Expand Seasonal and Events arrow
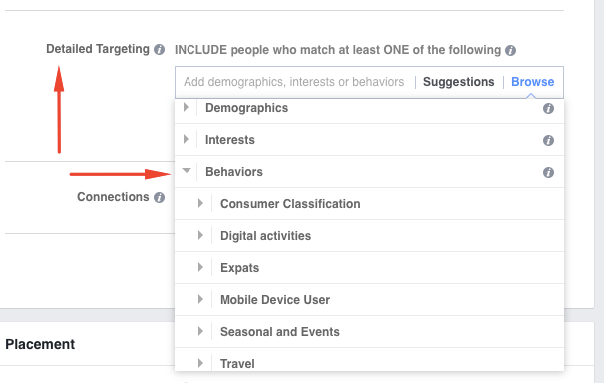Viewport: 604px width, 383px height. click(200, 331)
